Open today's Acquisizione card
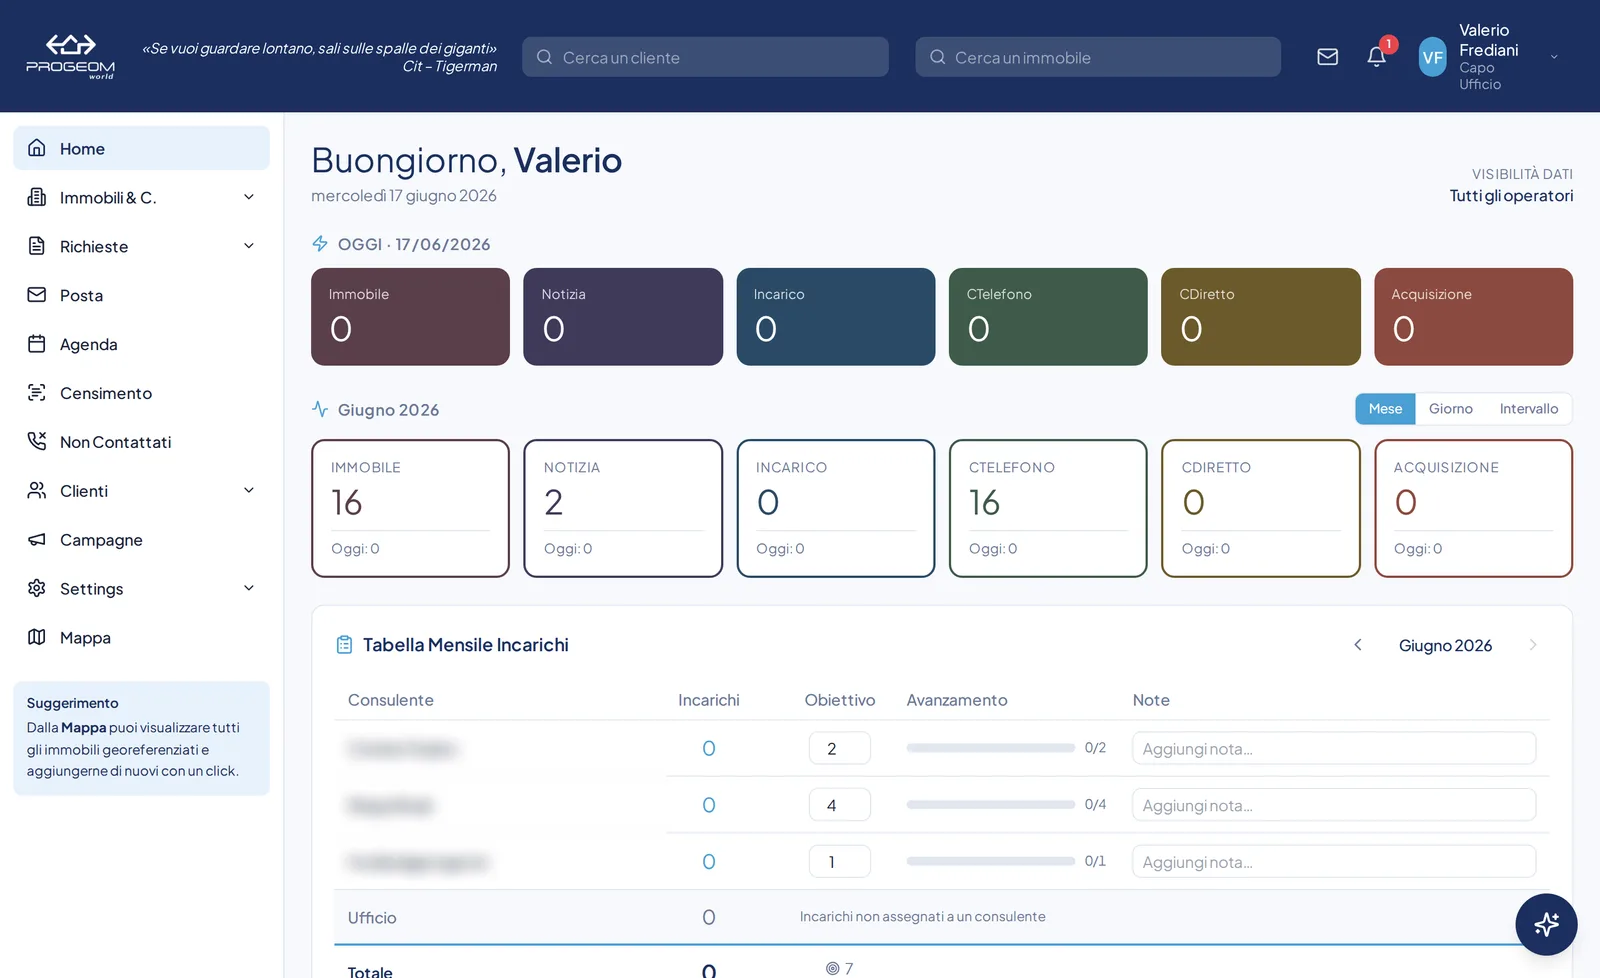The width and height of the screenshot is (1600, 978). coord(1473,317)
